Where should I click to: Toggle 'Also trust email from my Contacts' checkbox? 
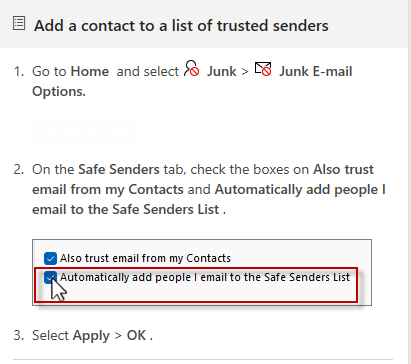(50, 258)
